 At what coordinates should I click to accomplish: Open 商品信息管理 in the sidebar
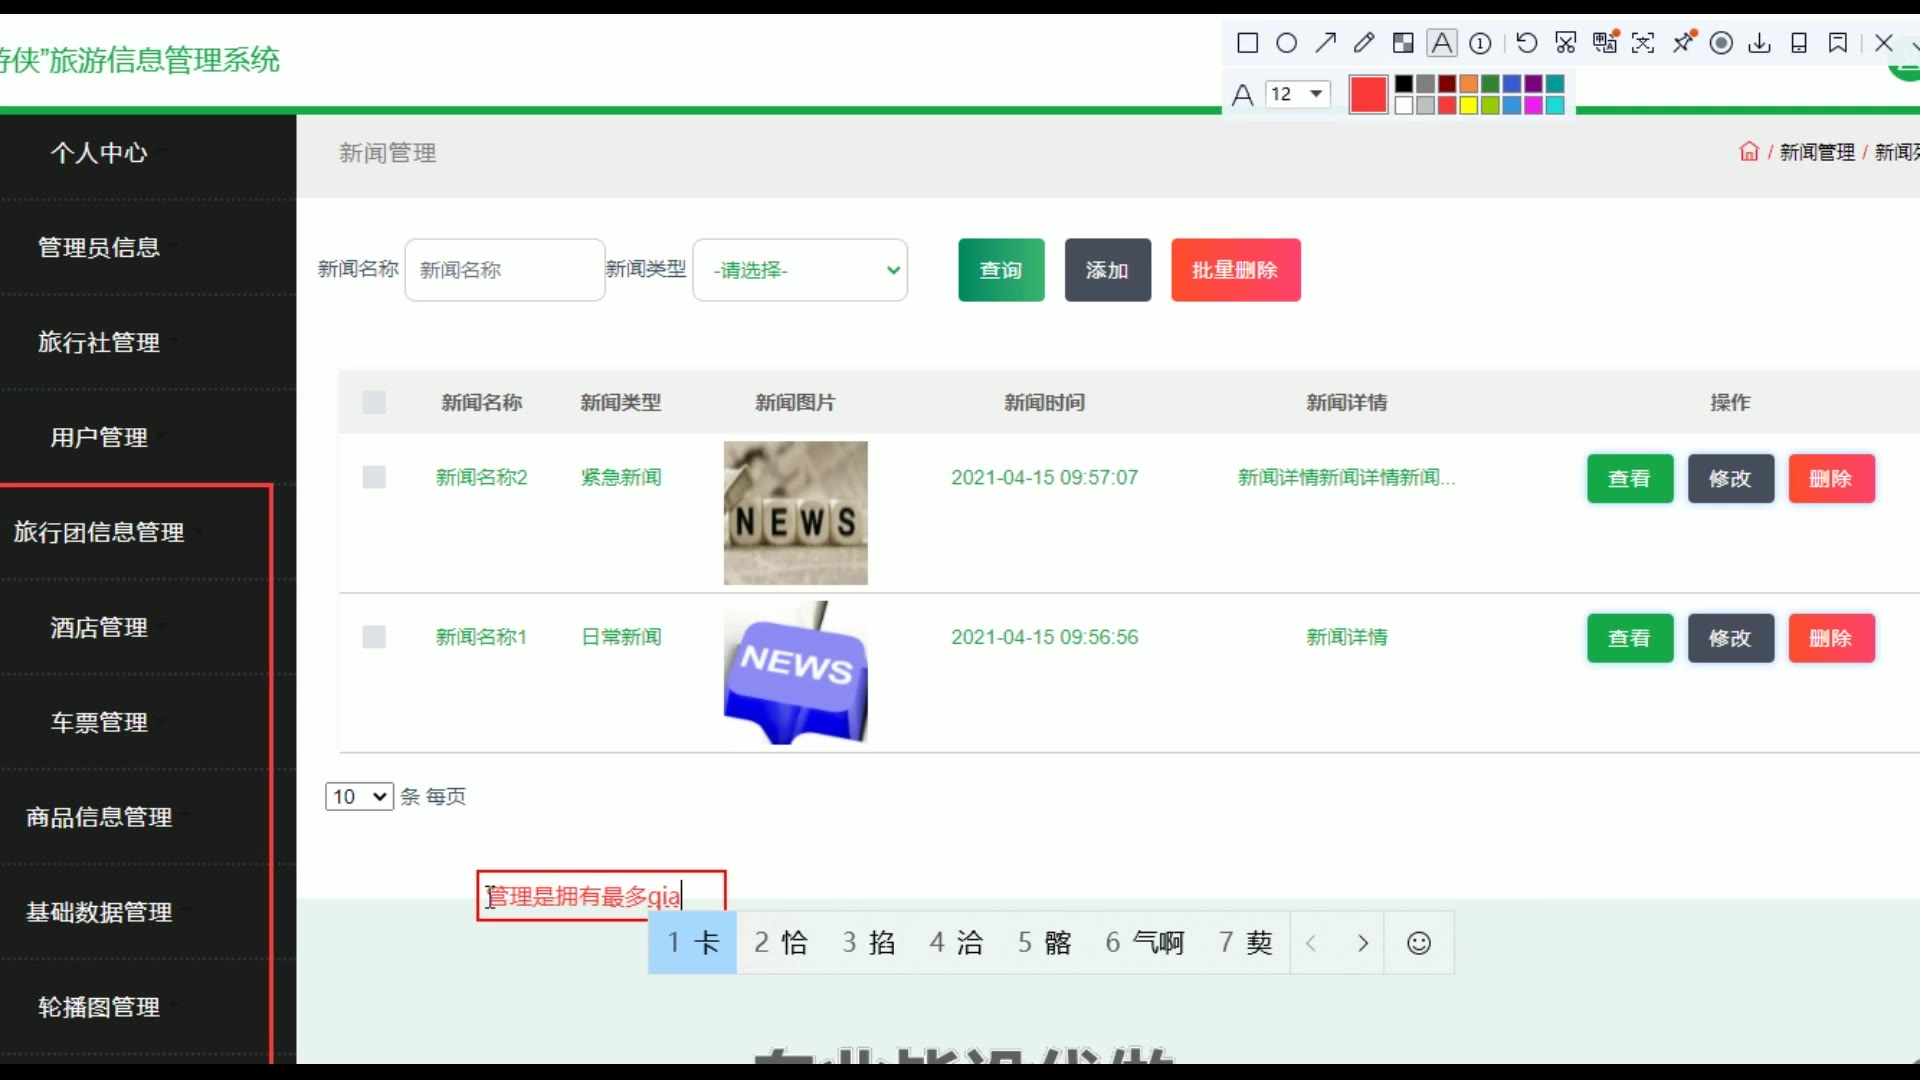[x=99, y=817]
